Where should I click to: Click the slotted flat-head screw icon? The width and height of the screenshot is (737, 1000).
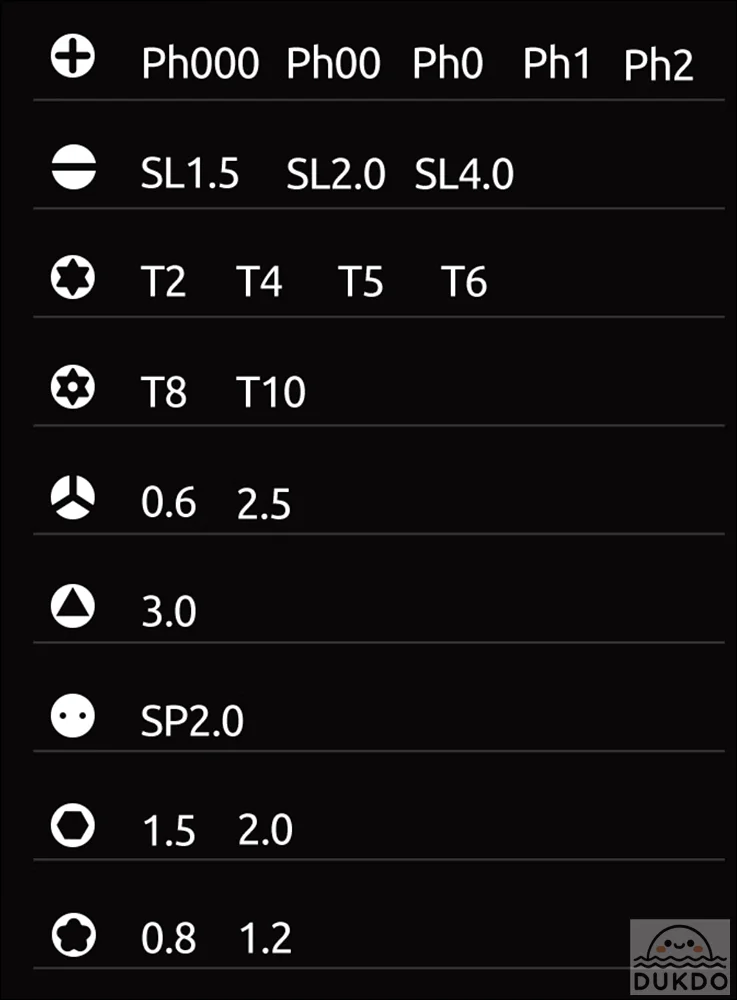point(73,167)
